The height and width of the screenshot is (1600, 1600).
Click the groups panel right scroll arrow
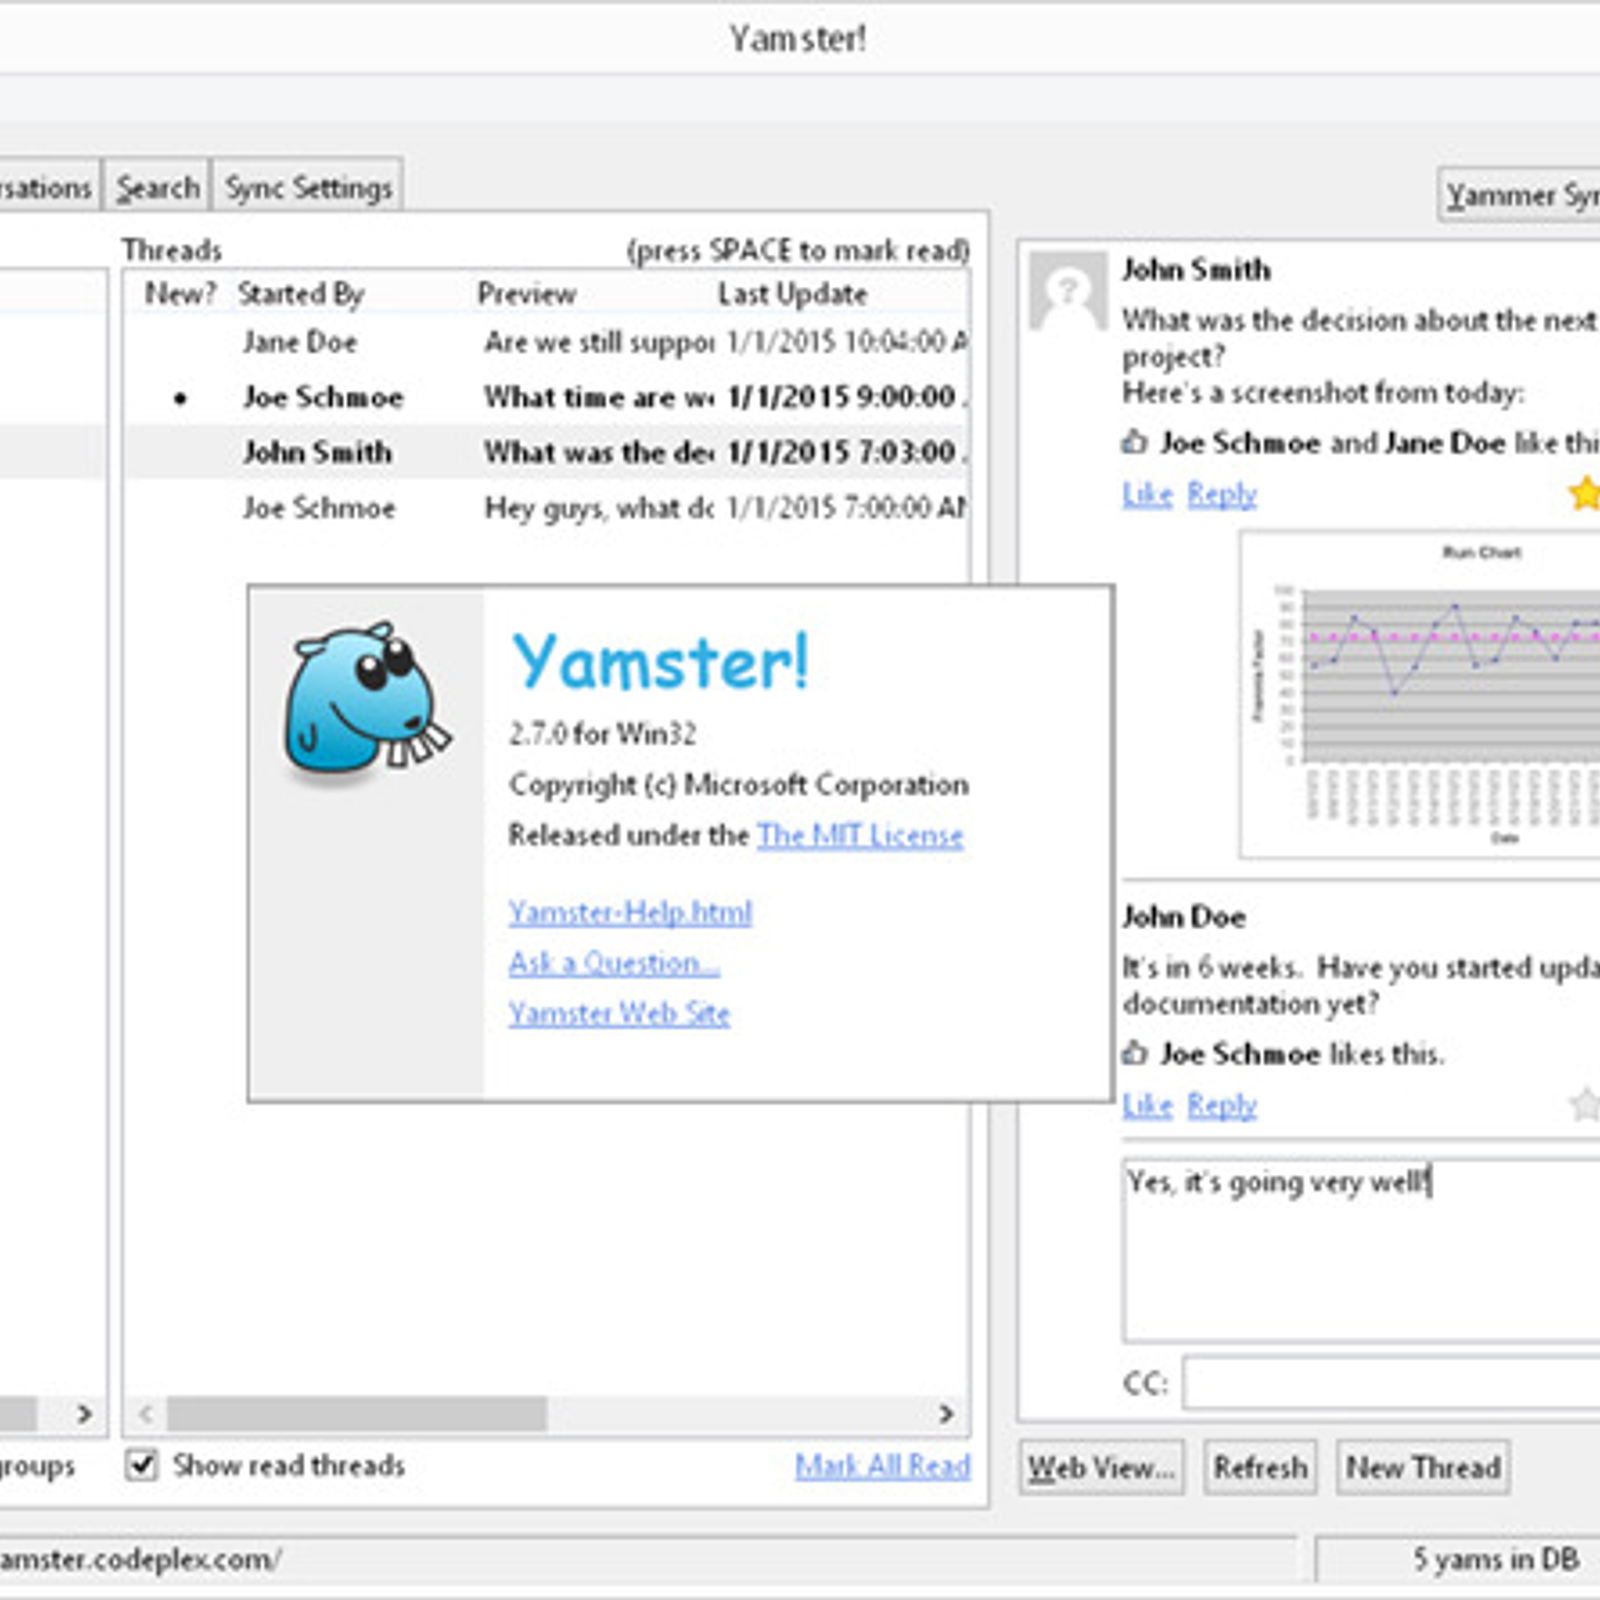85,1413
